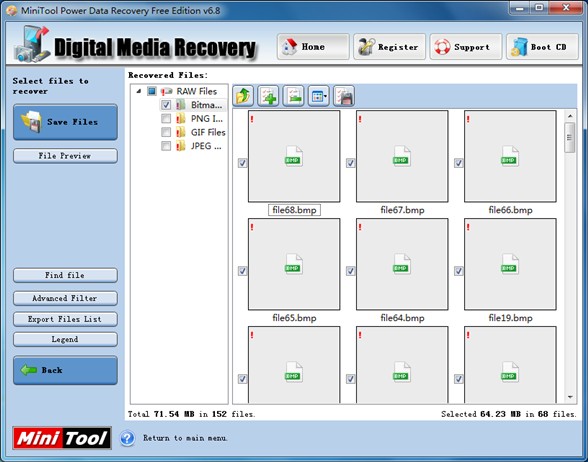Screen dimensions: 588x462
Task: Click Save Files to recover selection
Action: (65, 122)
